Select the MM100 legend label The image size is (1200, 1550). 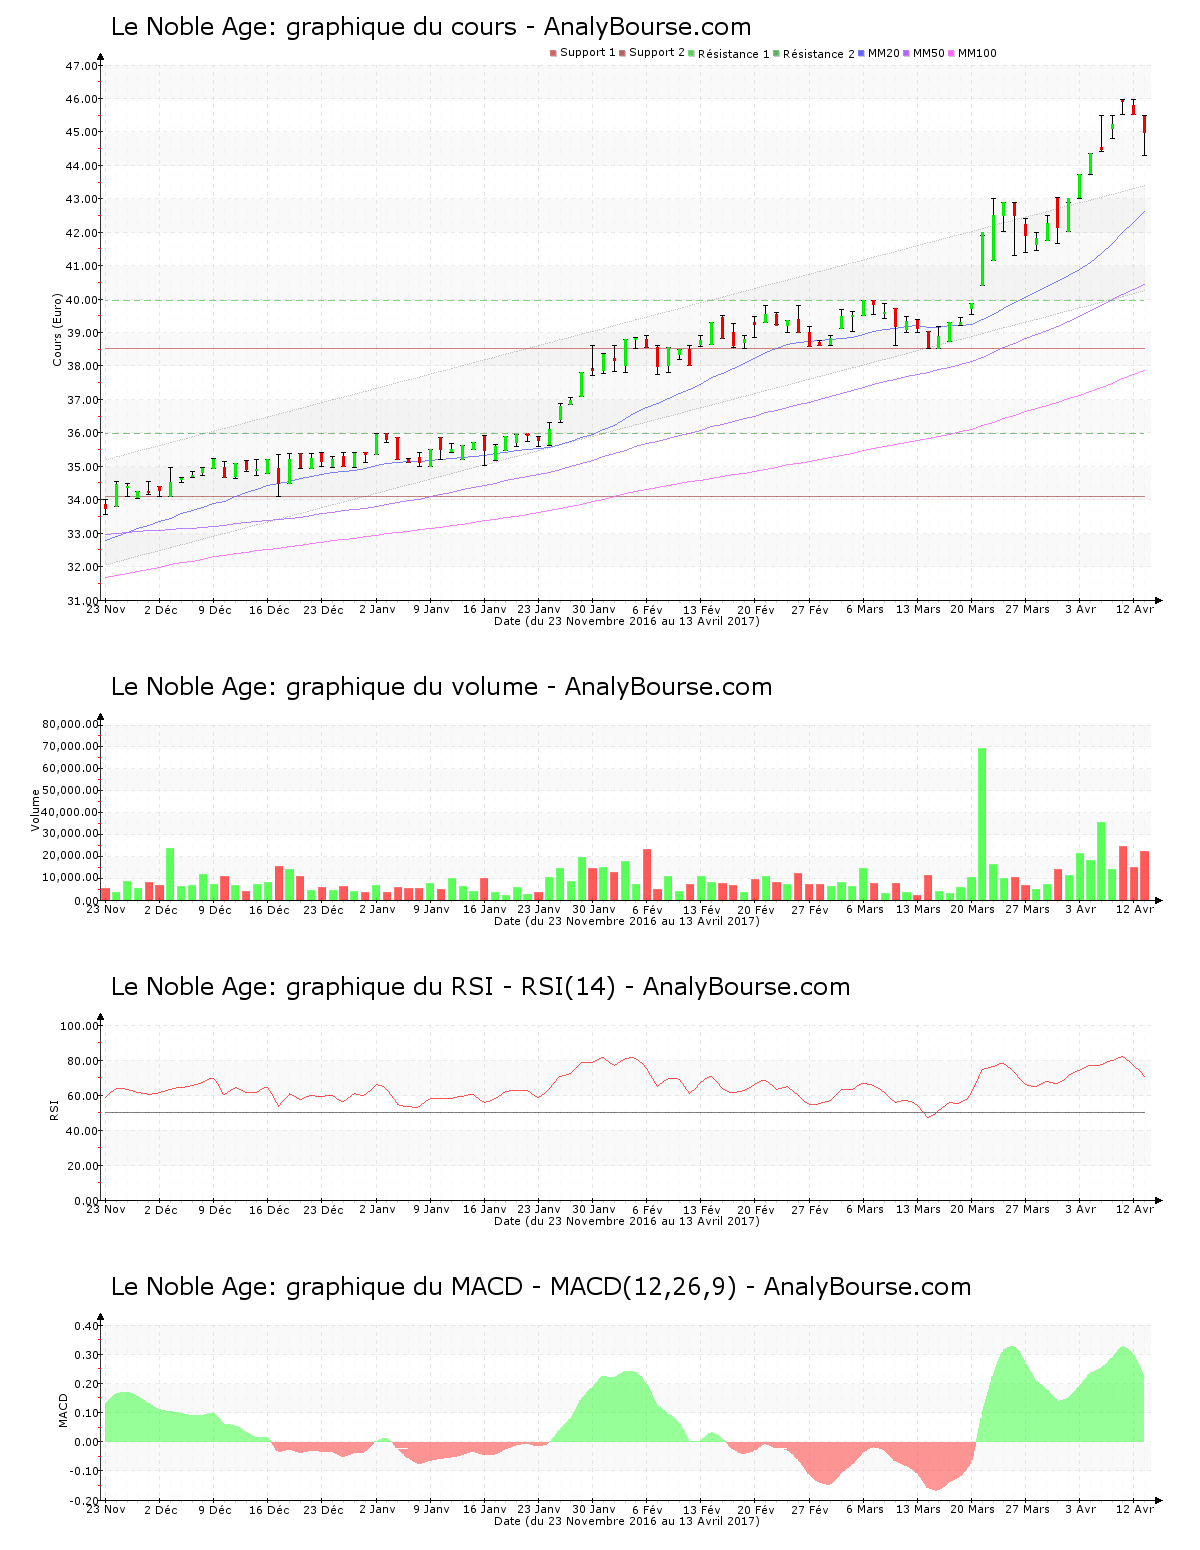click(x=977, y=53)
